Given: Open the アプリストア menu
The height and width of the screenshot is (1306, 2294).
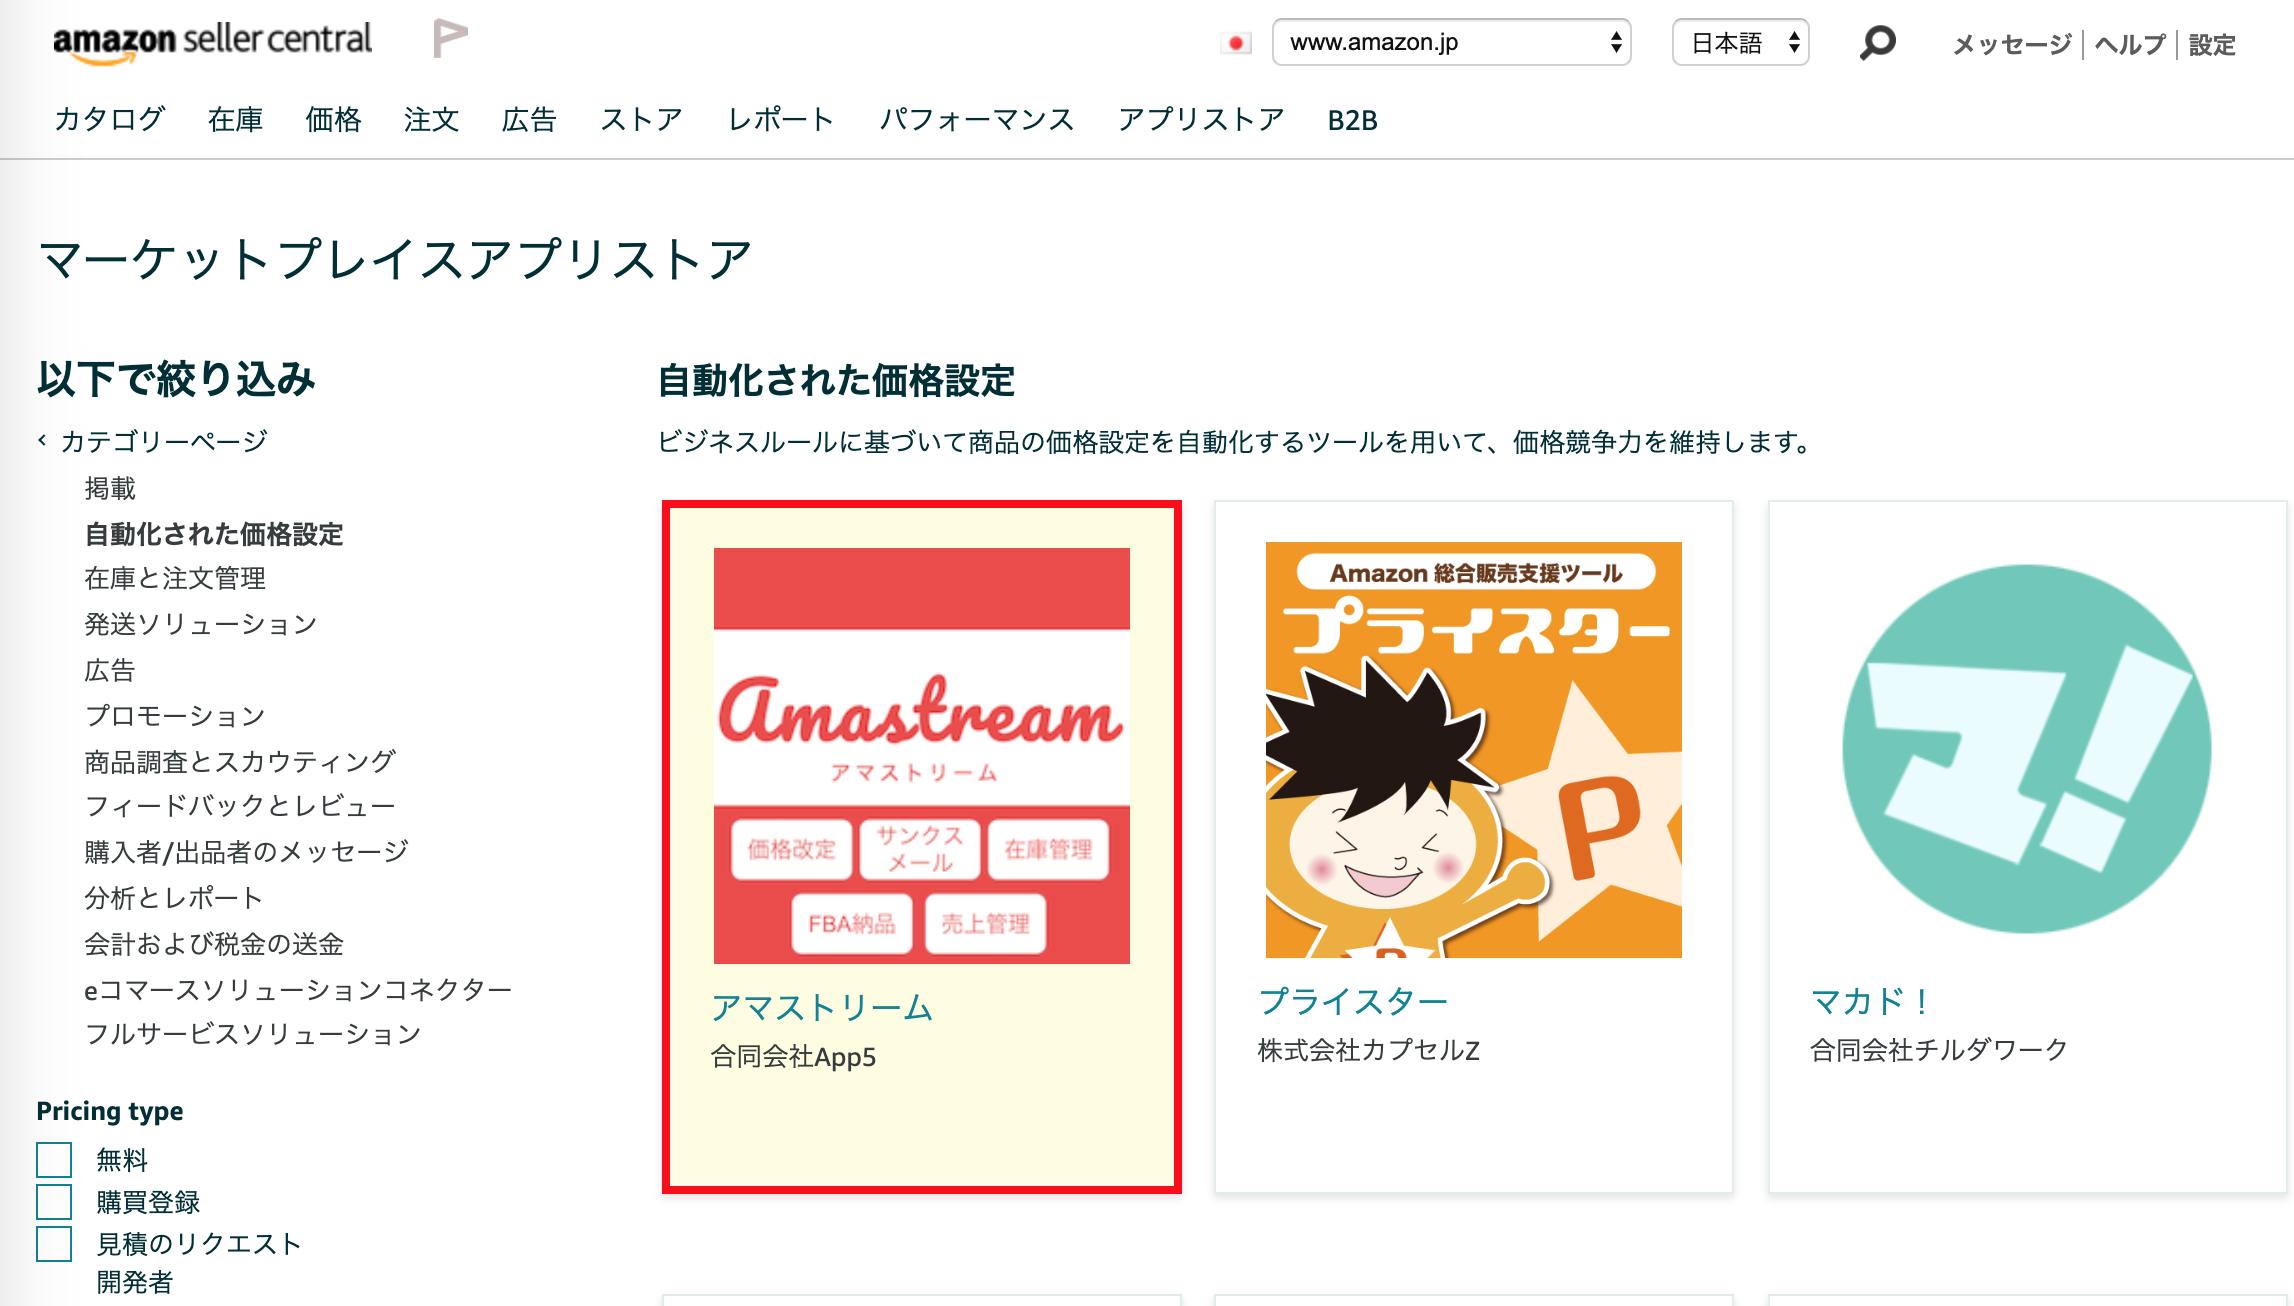Looking at the screenshot, I should click(x=1201, y=119).
